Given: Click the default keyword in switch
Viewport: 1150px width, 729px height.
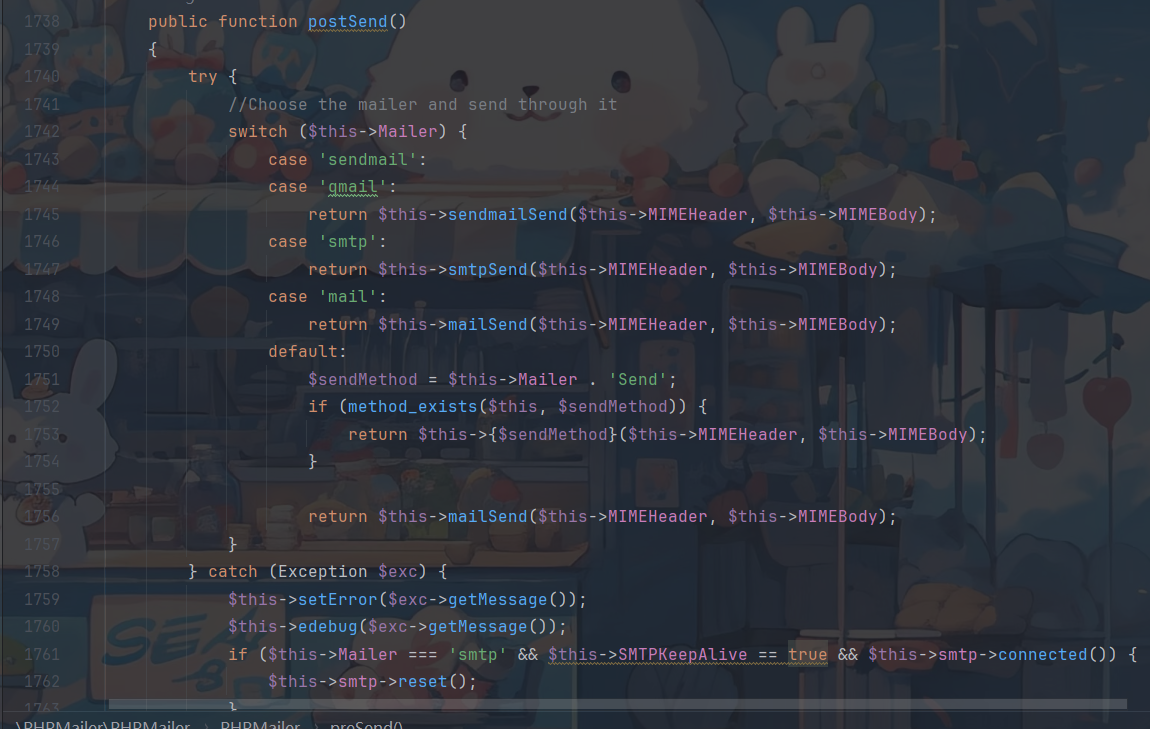Looking at the screenshot, I should point(307,351).
